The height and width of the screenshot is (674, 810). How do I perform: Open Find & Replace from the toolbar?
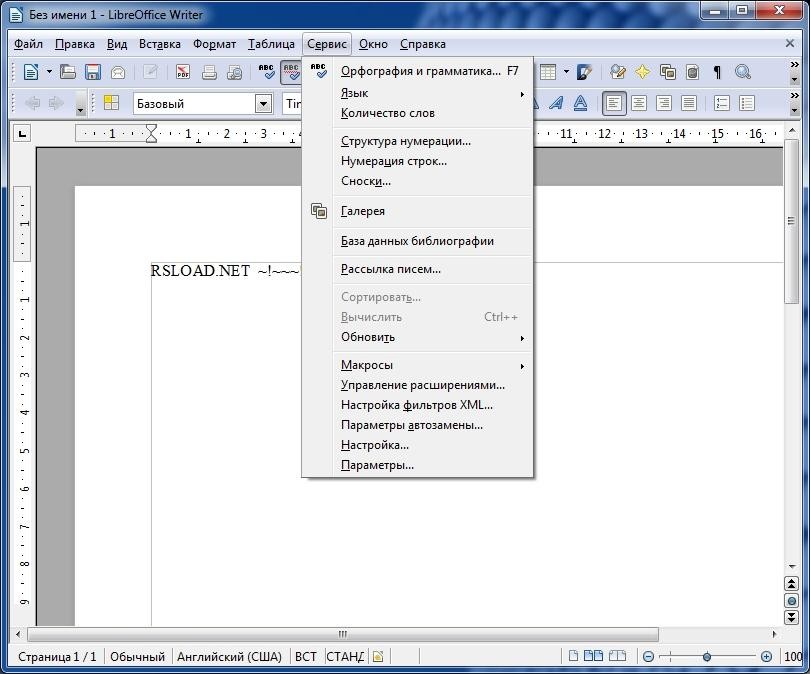(618, 72)
